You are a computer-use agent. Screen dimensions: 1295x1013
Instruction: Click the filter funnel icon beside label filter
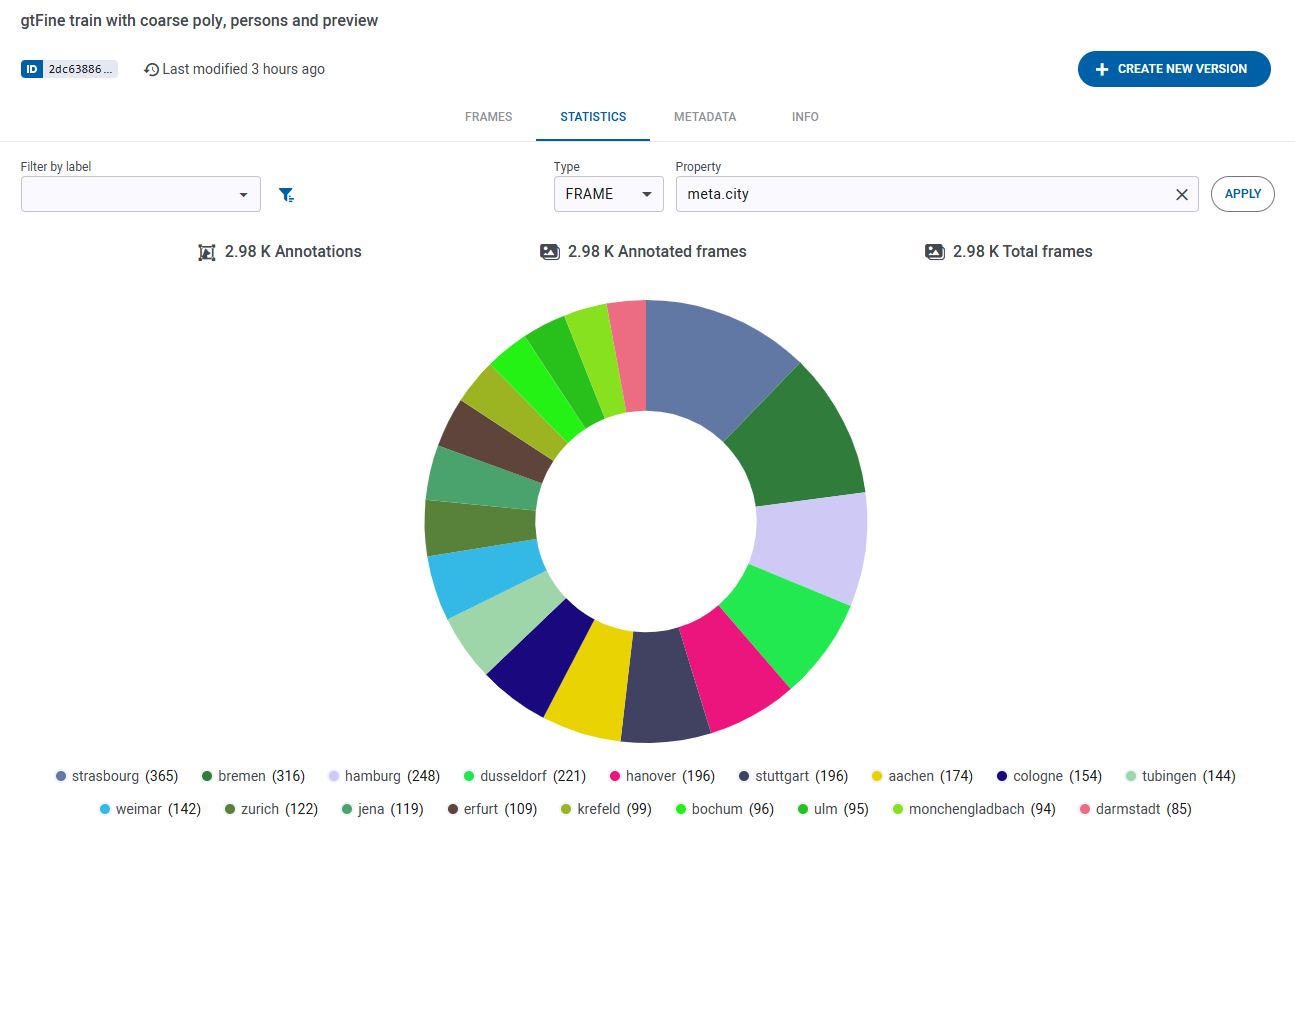click(x=287, y=194)
